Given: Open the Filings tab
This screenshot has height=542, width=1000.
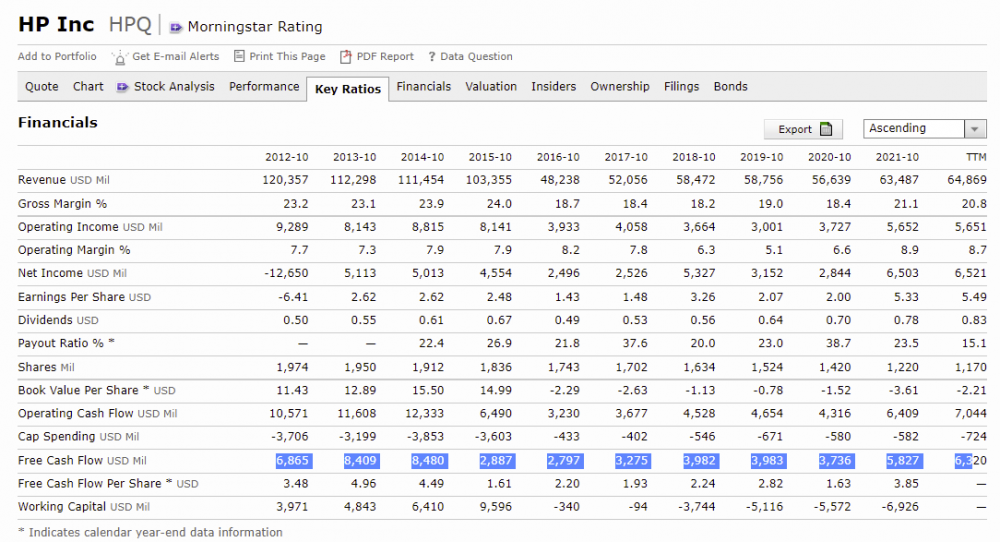Looking at the screenshot, I should pos(681,87).
